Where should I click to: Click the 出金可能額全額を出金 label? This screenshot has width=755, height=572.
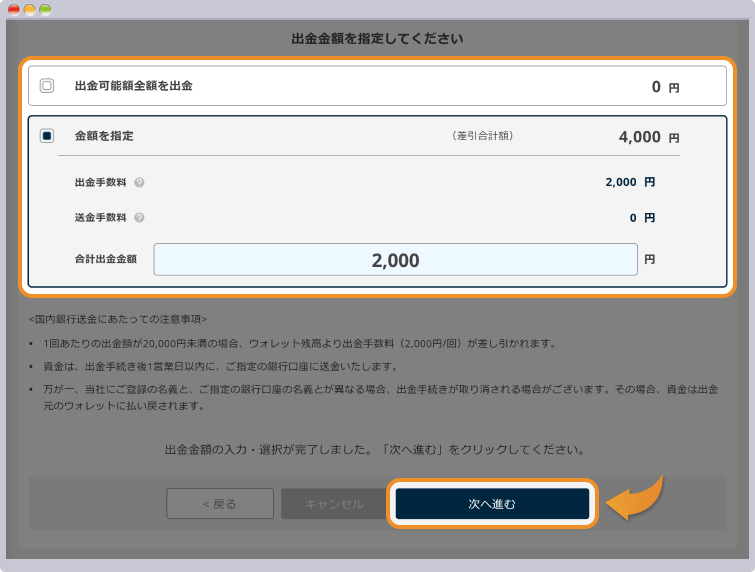tap(133, 86)
